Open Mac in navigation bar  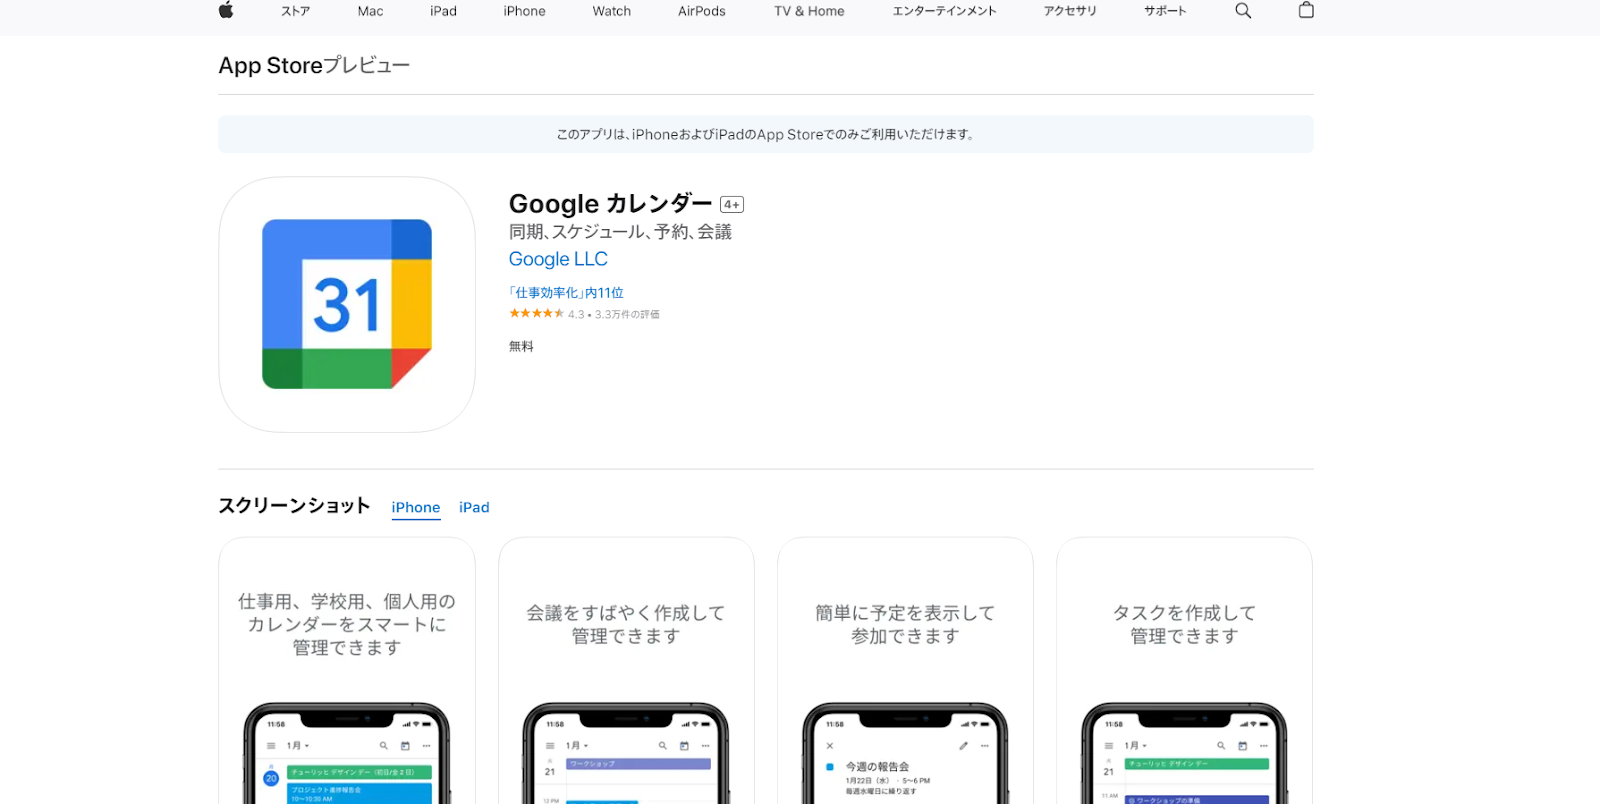point(370,11)
